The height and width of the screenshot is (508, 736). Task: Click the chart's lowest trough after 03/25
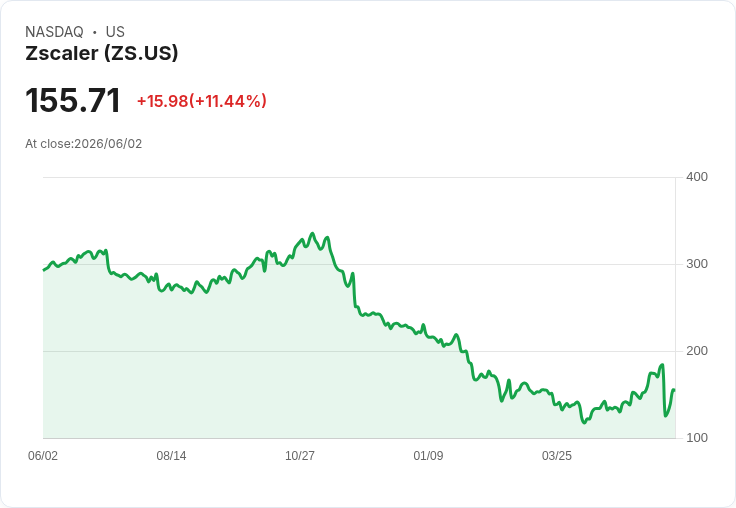(x=584, y=422)
